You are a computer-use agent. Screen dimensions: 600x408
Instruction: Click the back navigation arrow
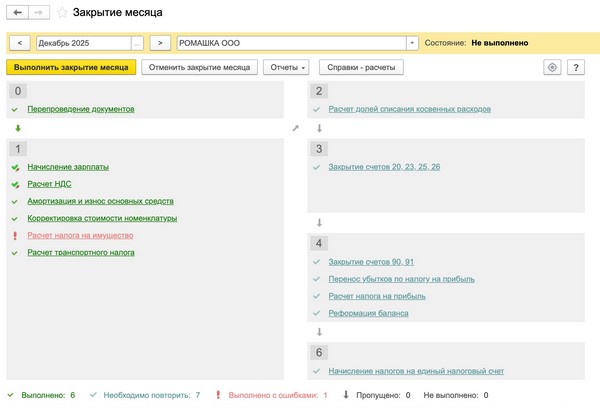[18, 13]
